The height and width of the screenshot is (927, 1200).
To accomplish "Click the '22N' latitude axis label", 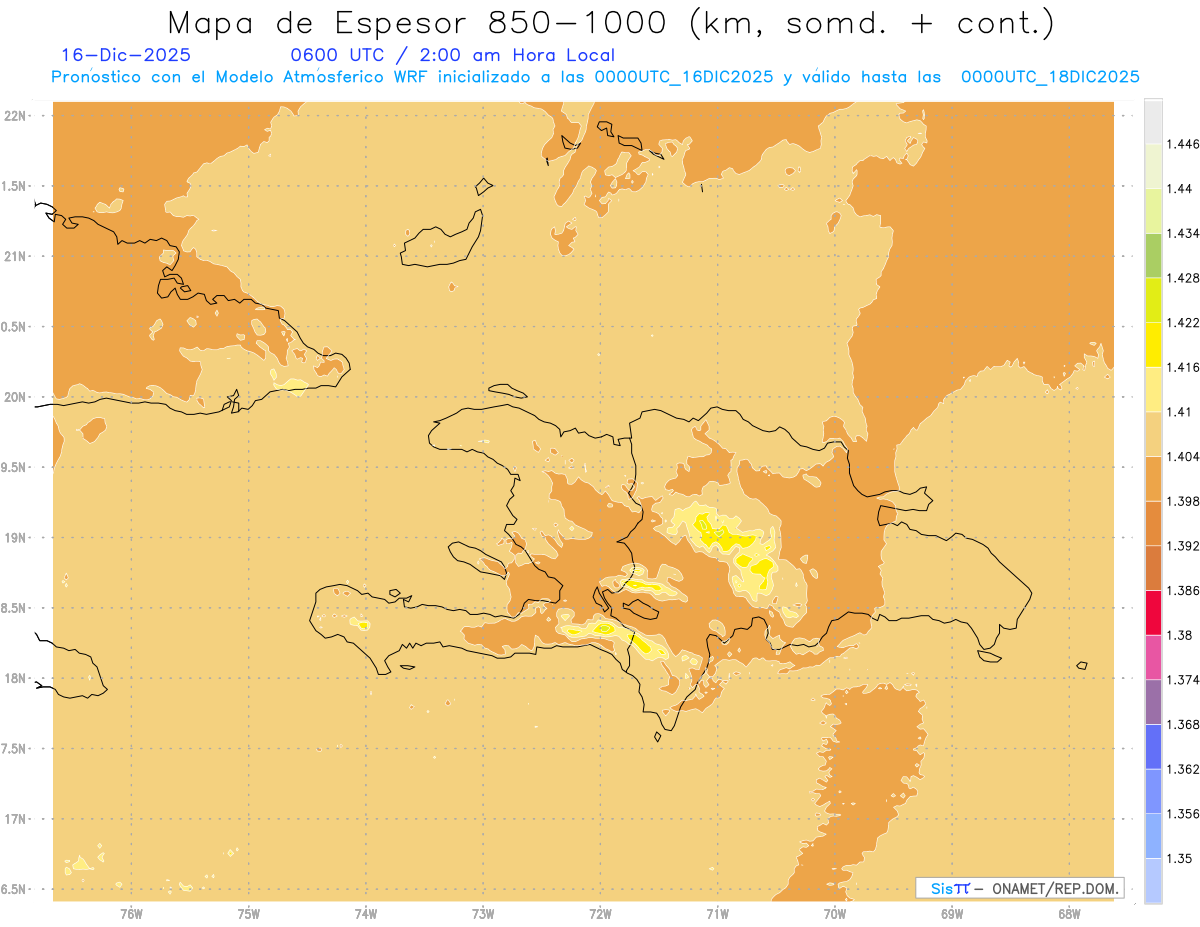I will (x=16, y=115).
